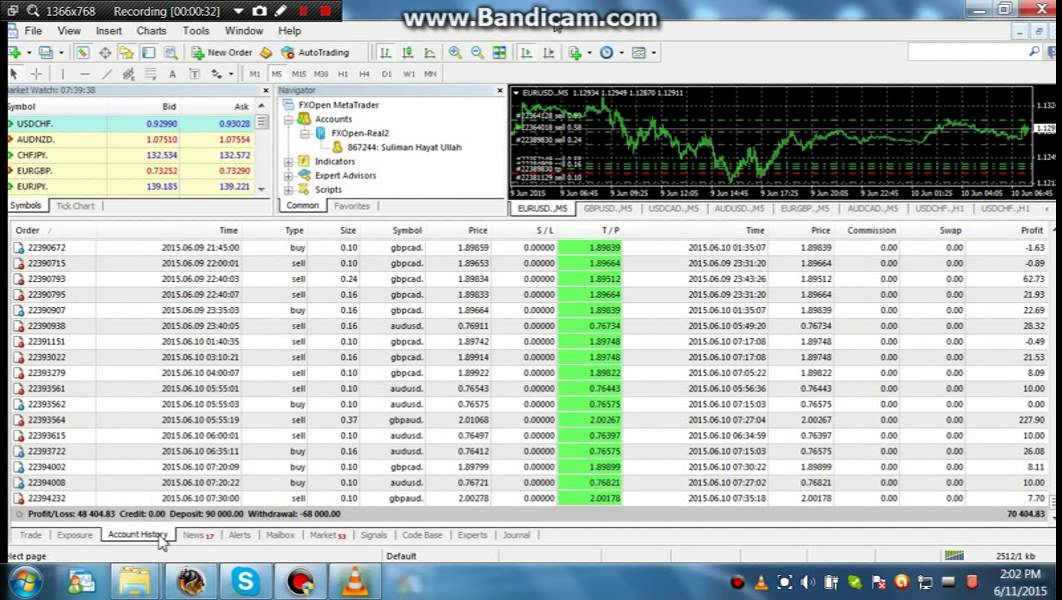Open a new chart with the green plus icon
1062x600 pixels.
coord(15,52)
